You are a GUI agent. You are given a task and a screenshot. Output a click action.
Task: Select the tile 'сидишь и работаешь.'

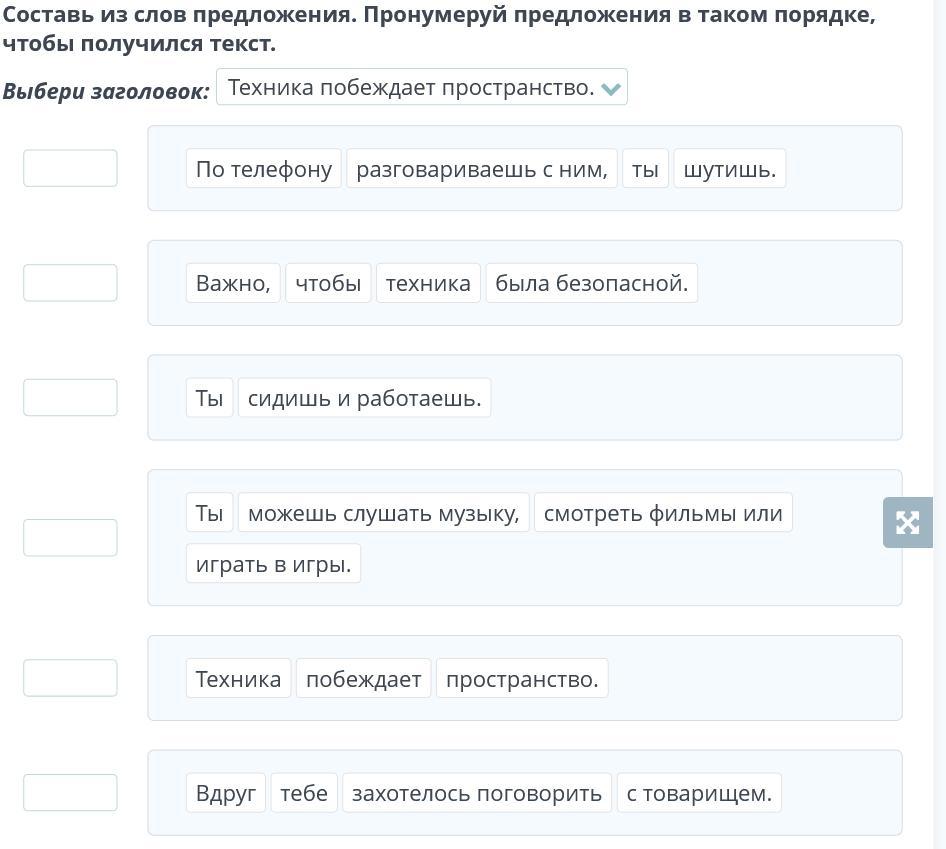coord(364,398)
